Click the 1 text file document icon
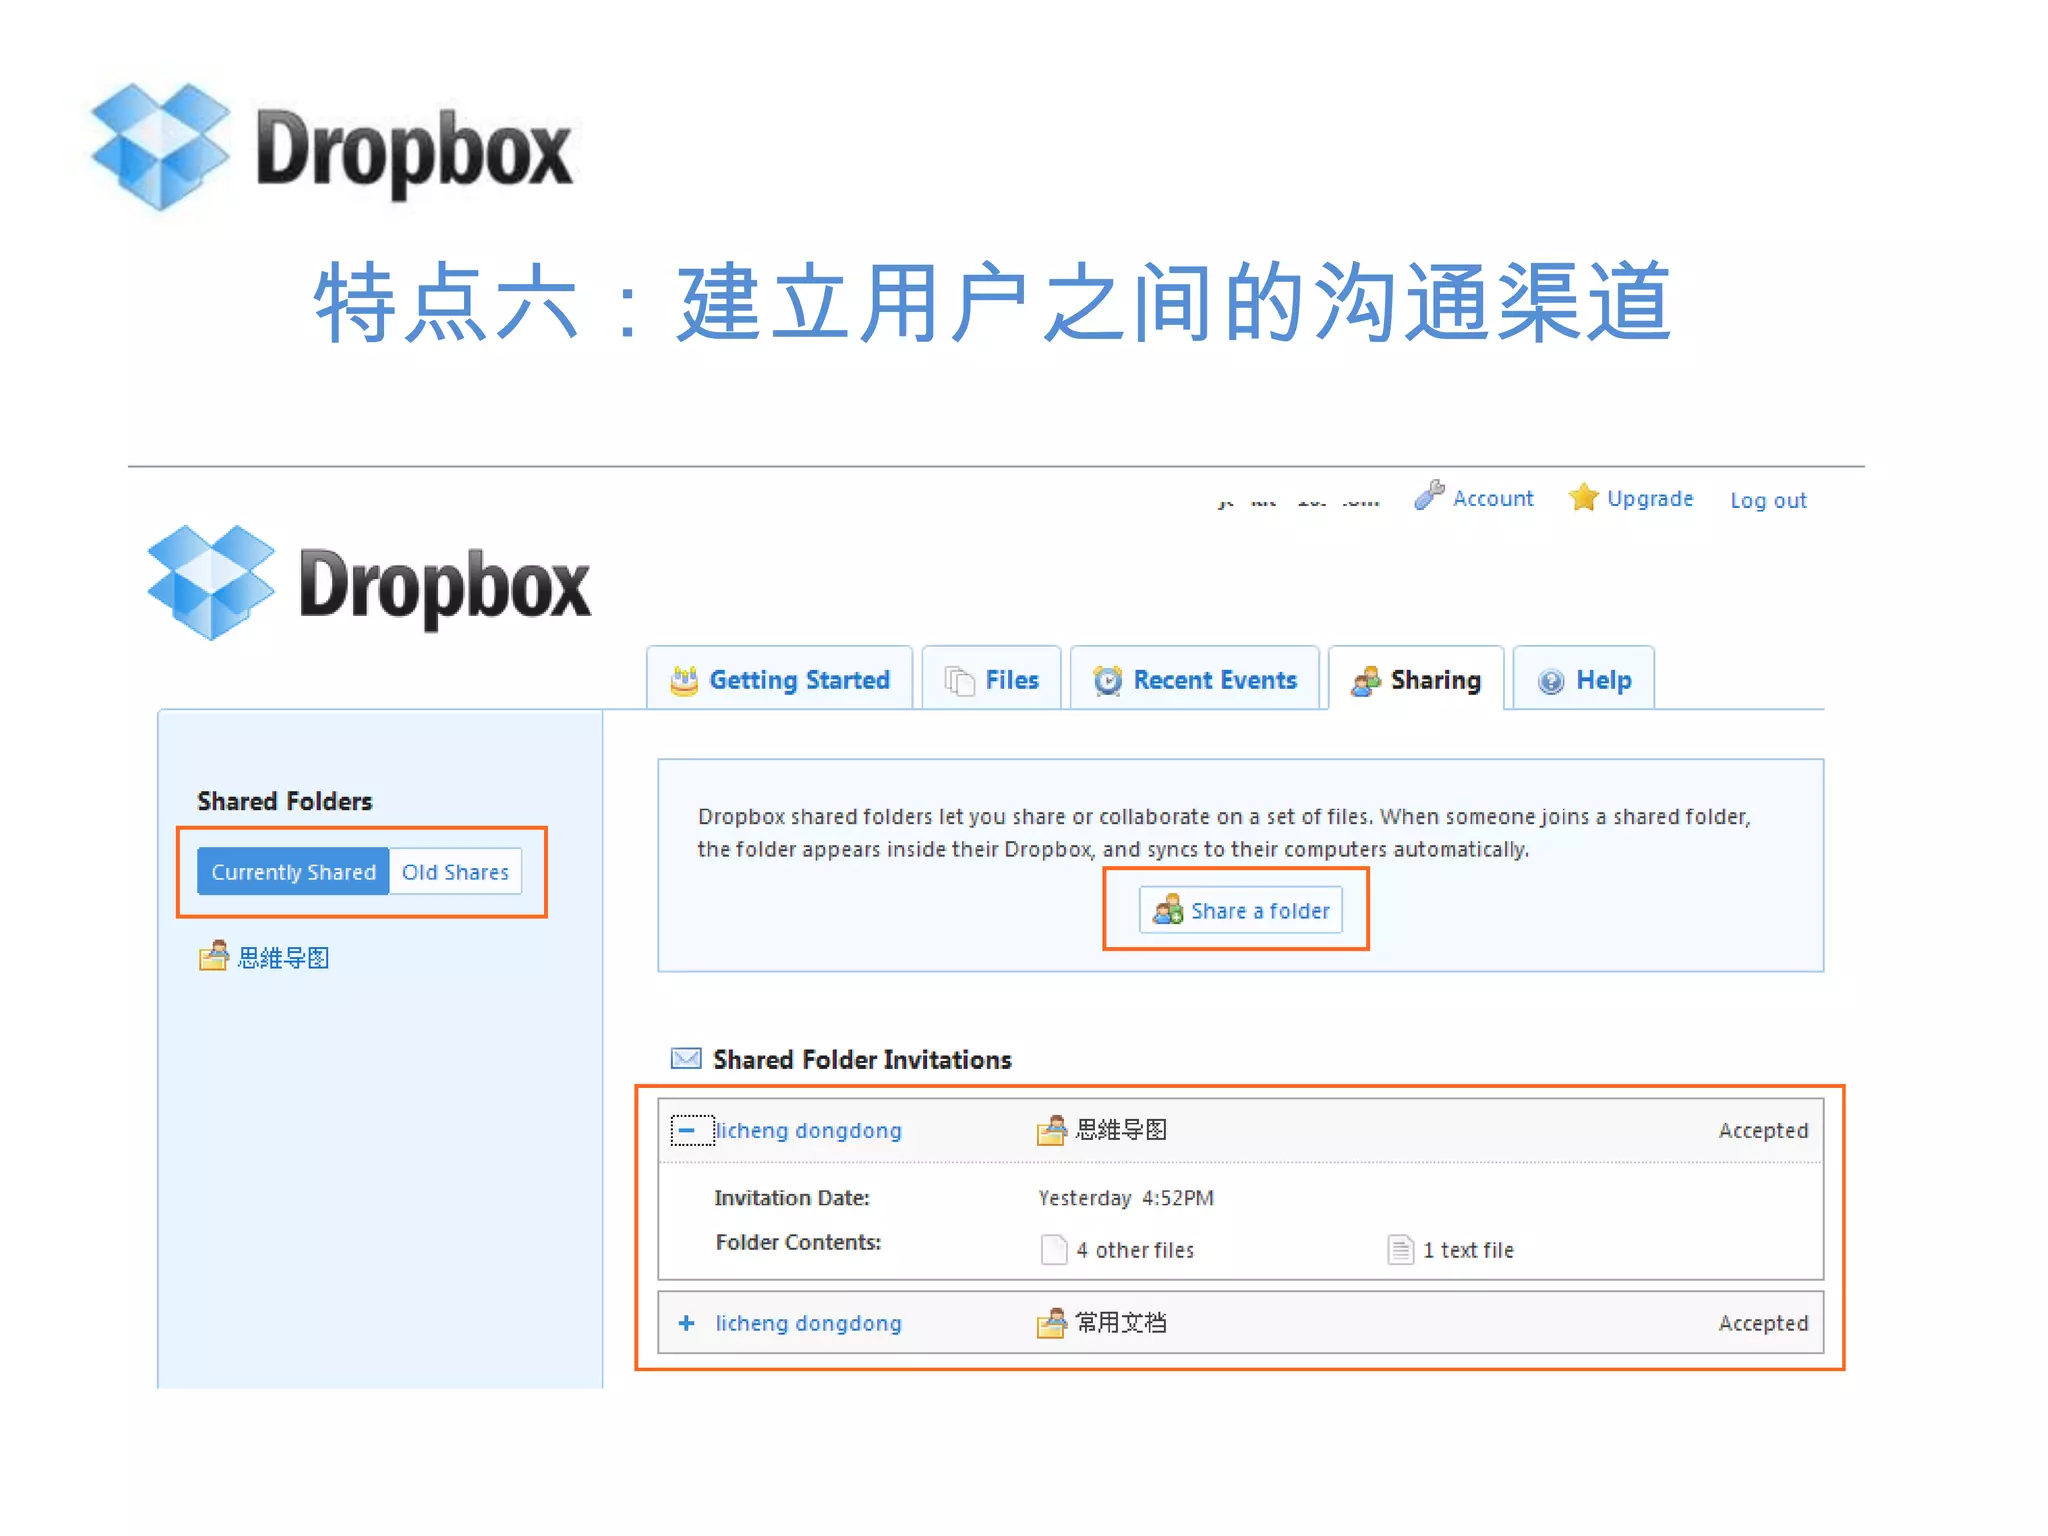The height and width of the screenshot is (1536, 2048). (1400, 1250)
